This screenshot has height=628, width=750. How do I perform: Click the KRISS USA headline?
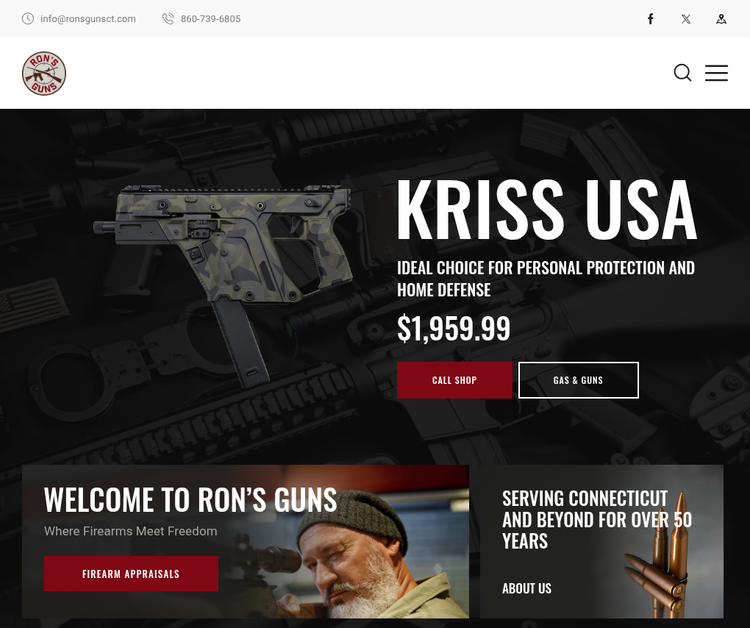547,209
